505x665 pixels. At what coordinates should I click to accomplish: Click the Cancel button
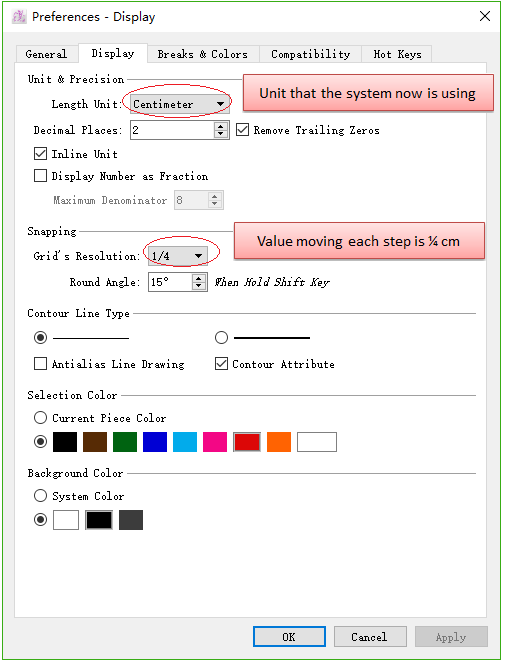370,637
